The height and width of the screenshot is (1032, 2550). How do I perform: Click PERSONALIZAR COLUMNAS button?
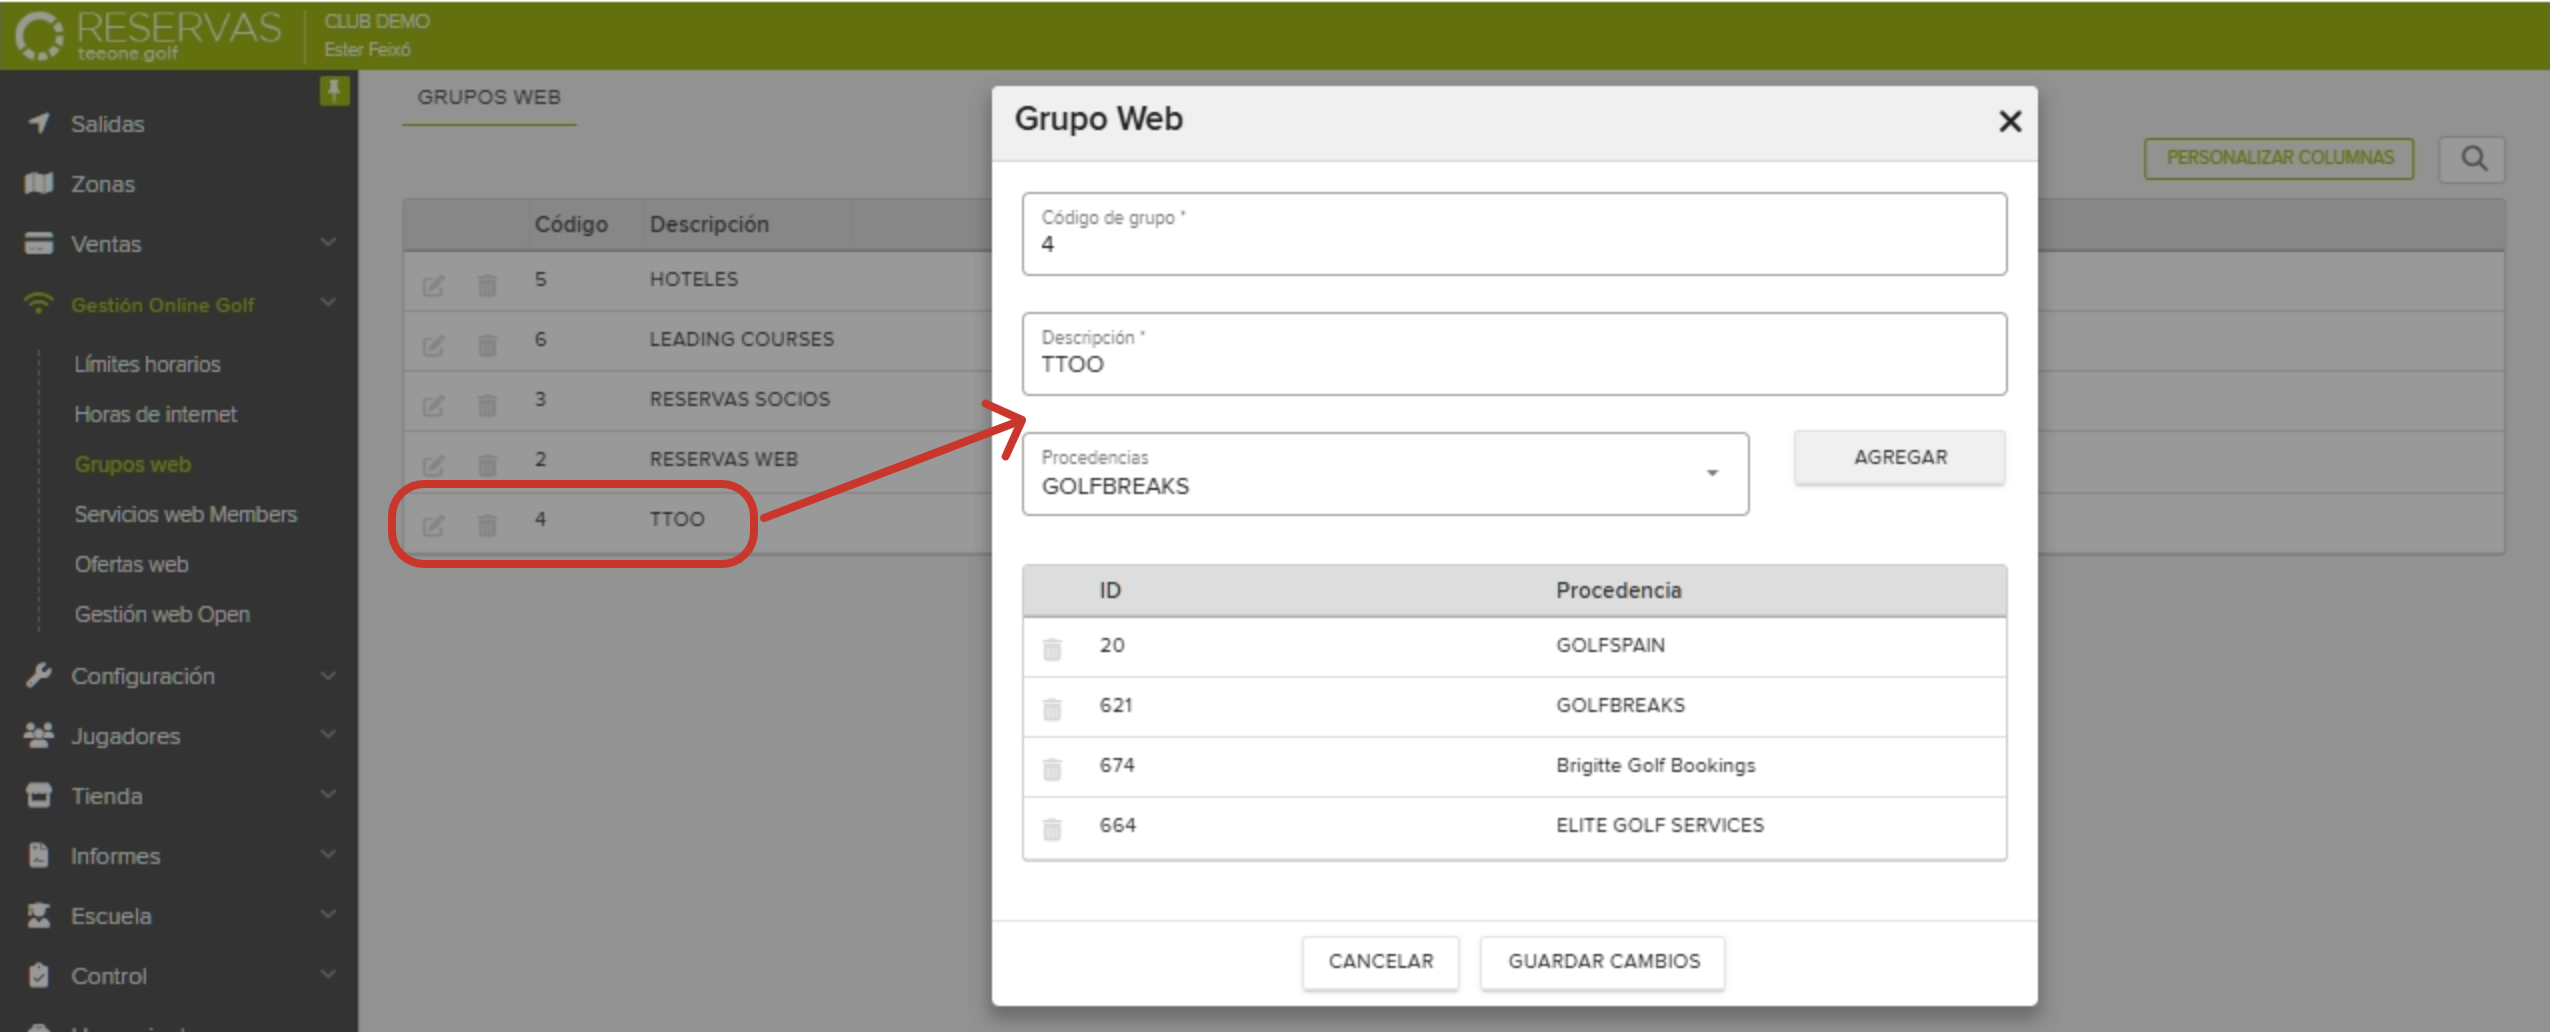point(2279,158)
